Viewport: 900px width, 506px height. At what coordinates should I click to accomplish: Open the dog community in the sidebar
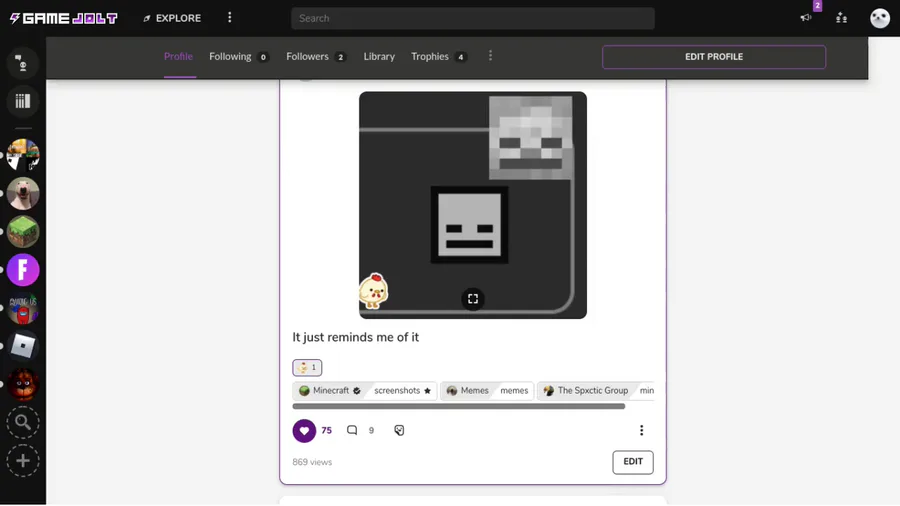tap(23, 193)
